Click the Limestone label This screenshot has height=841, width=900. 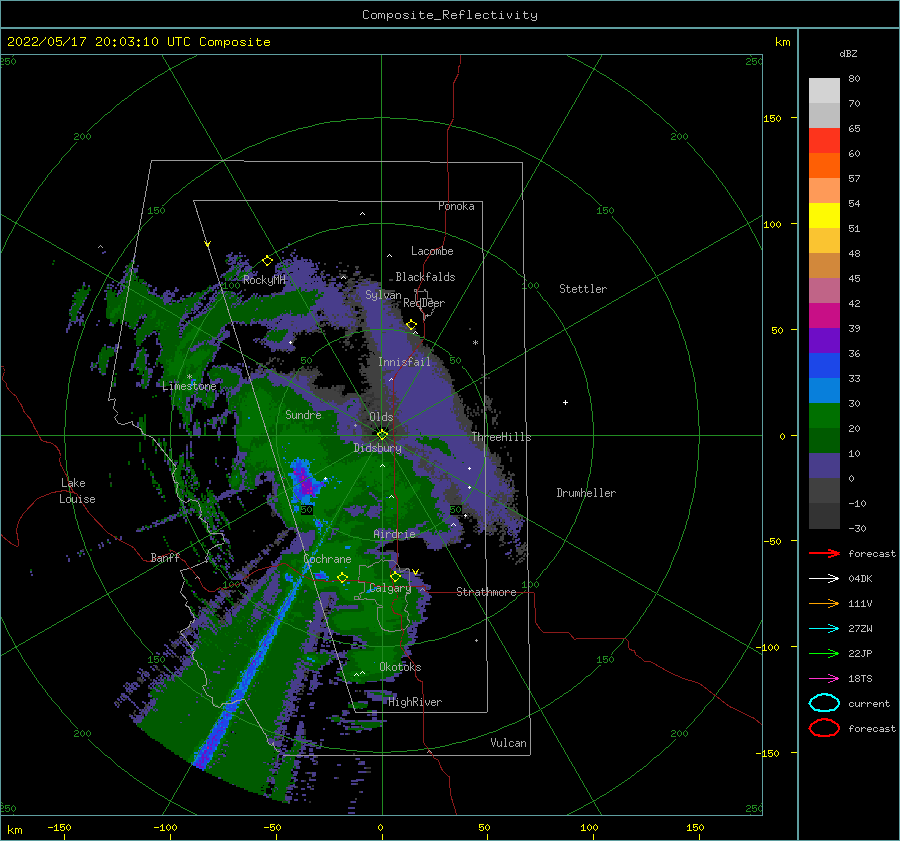click(189, 386)
